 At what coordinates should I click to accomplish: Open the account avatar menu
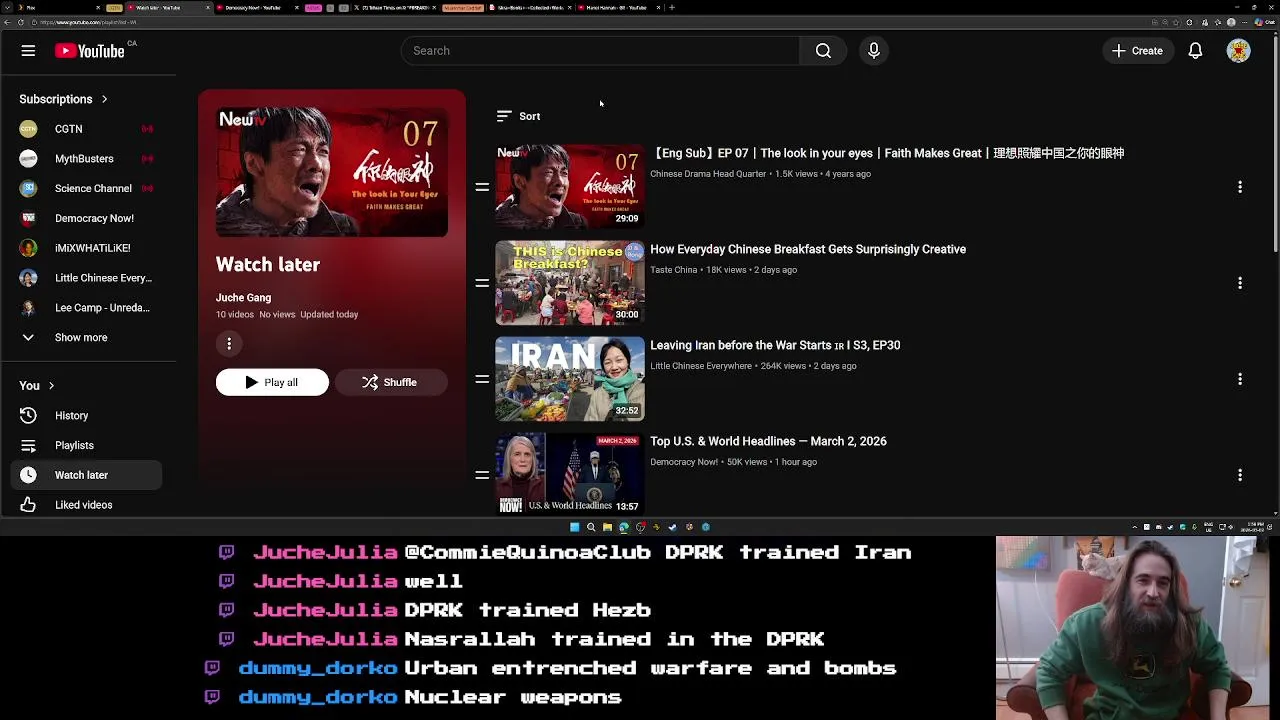pos(1238,51)
